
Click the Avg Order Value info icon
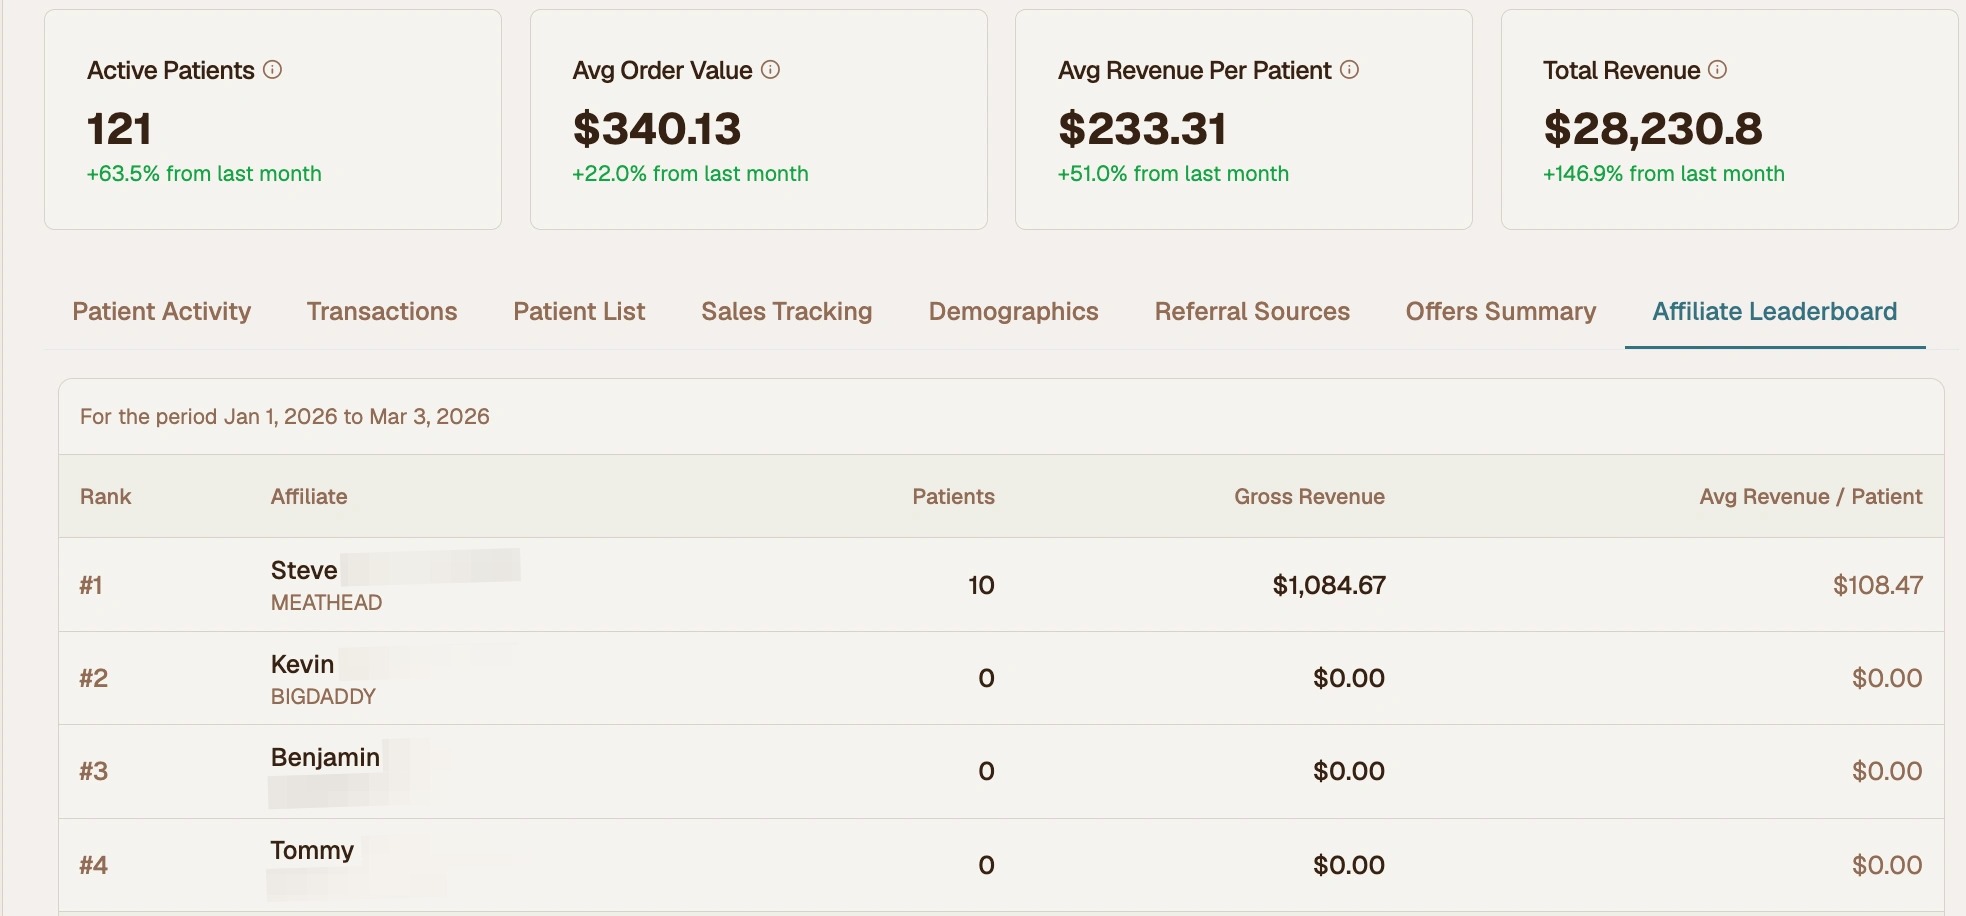769,70
